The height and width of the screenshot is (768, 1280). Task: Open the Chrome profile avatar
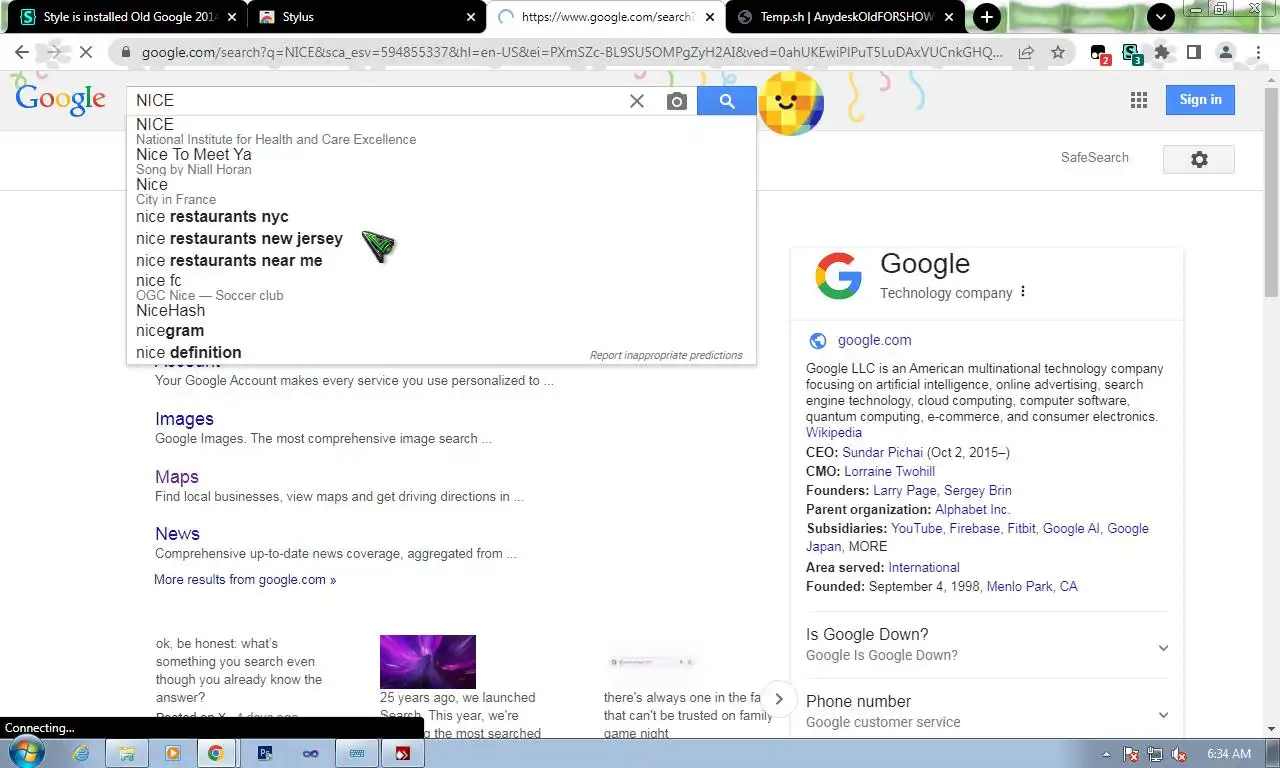(x=1226, y=52)
